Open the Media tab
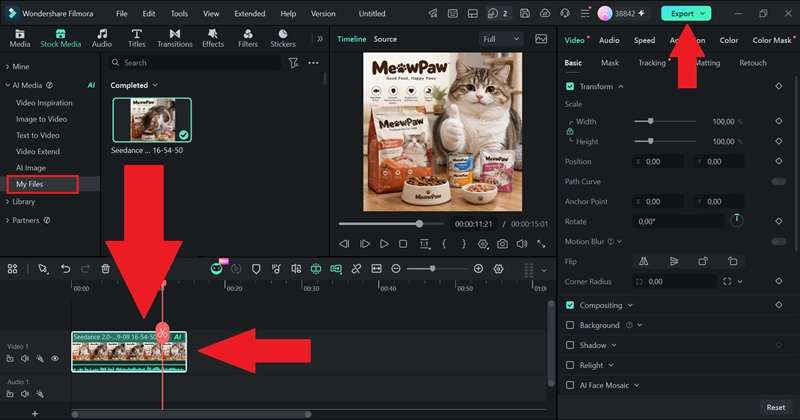800x420 pixels. tap(19, 38)
